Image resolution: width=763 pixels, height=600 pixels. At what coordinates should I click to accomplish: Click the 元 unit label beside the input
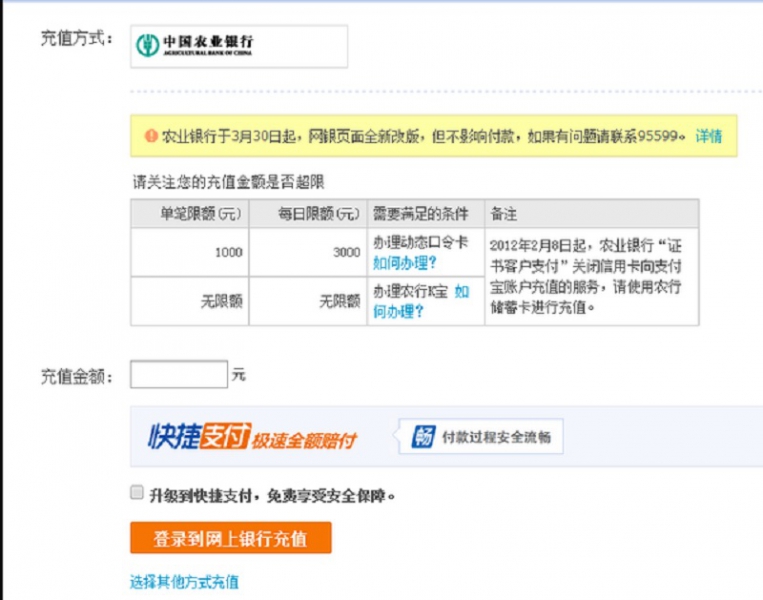point(238,375)
